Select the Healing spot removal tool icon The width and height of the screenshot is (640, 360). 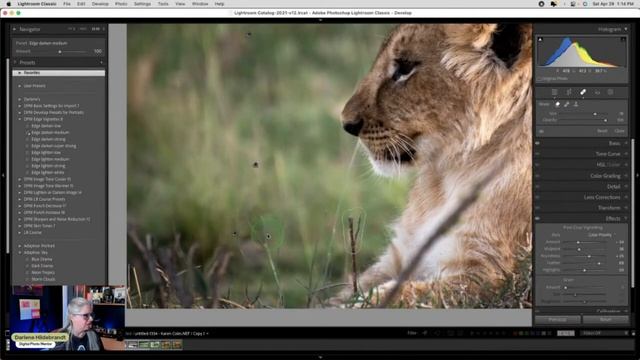pyautogui.click(x=583, y=92)
